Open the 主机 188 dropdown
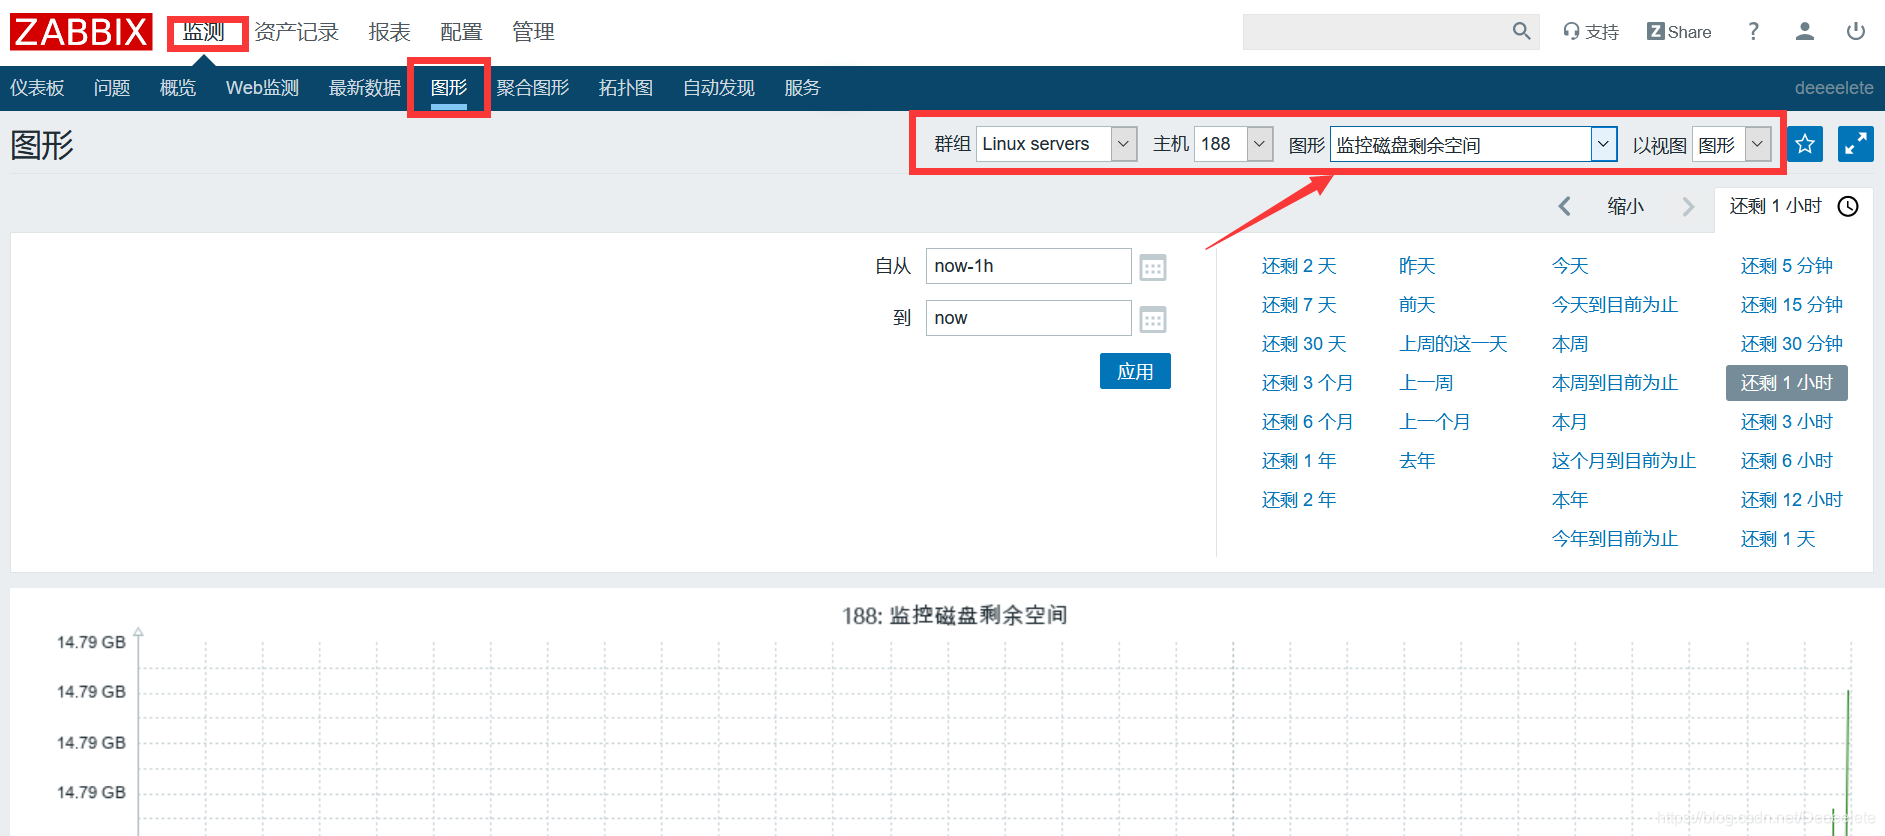The height and width of the screenshot is (836, 1885). (x=1234, y=144)
